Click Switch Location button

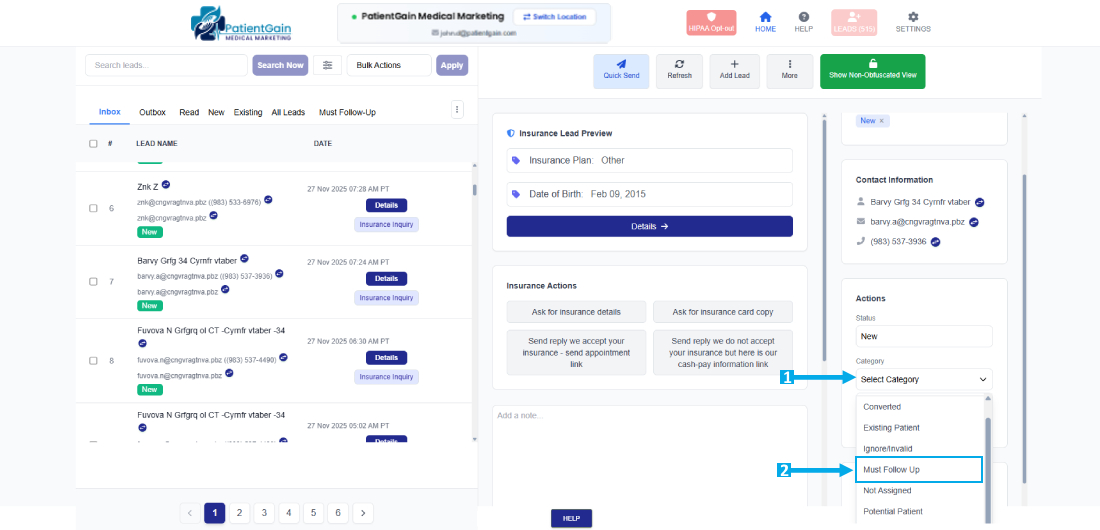[x=554, y=17]
